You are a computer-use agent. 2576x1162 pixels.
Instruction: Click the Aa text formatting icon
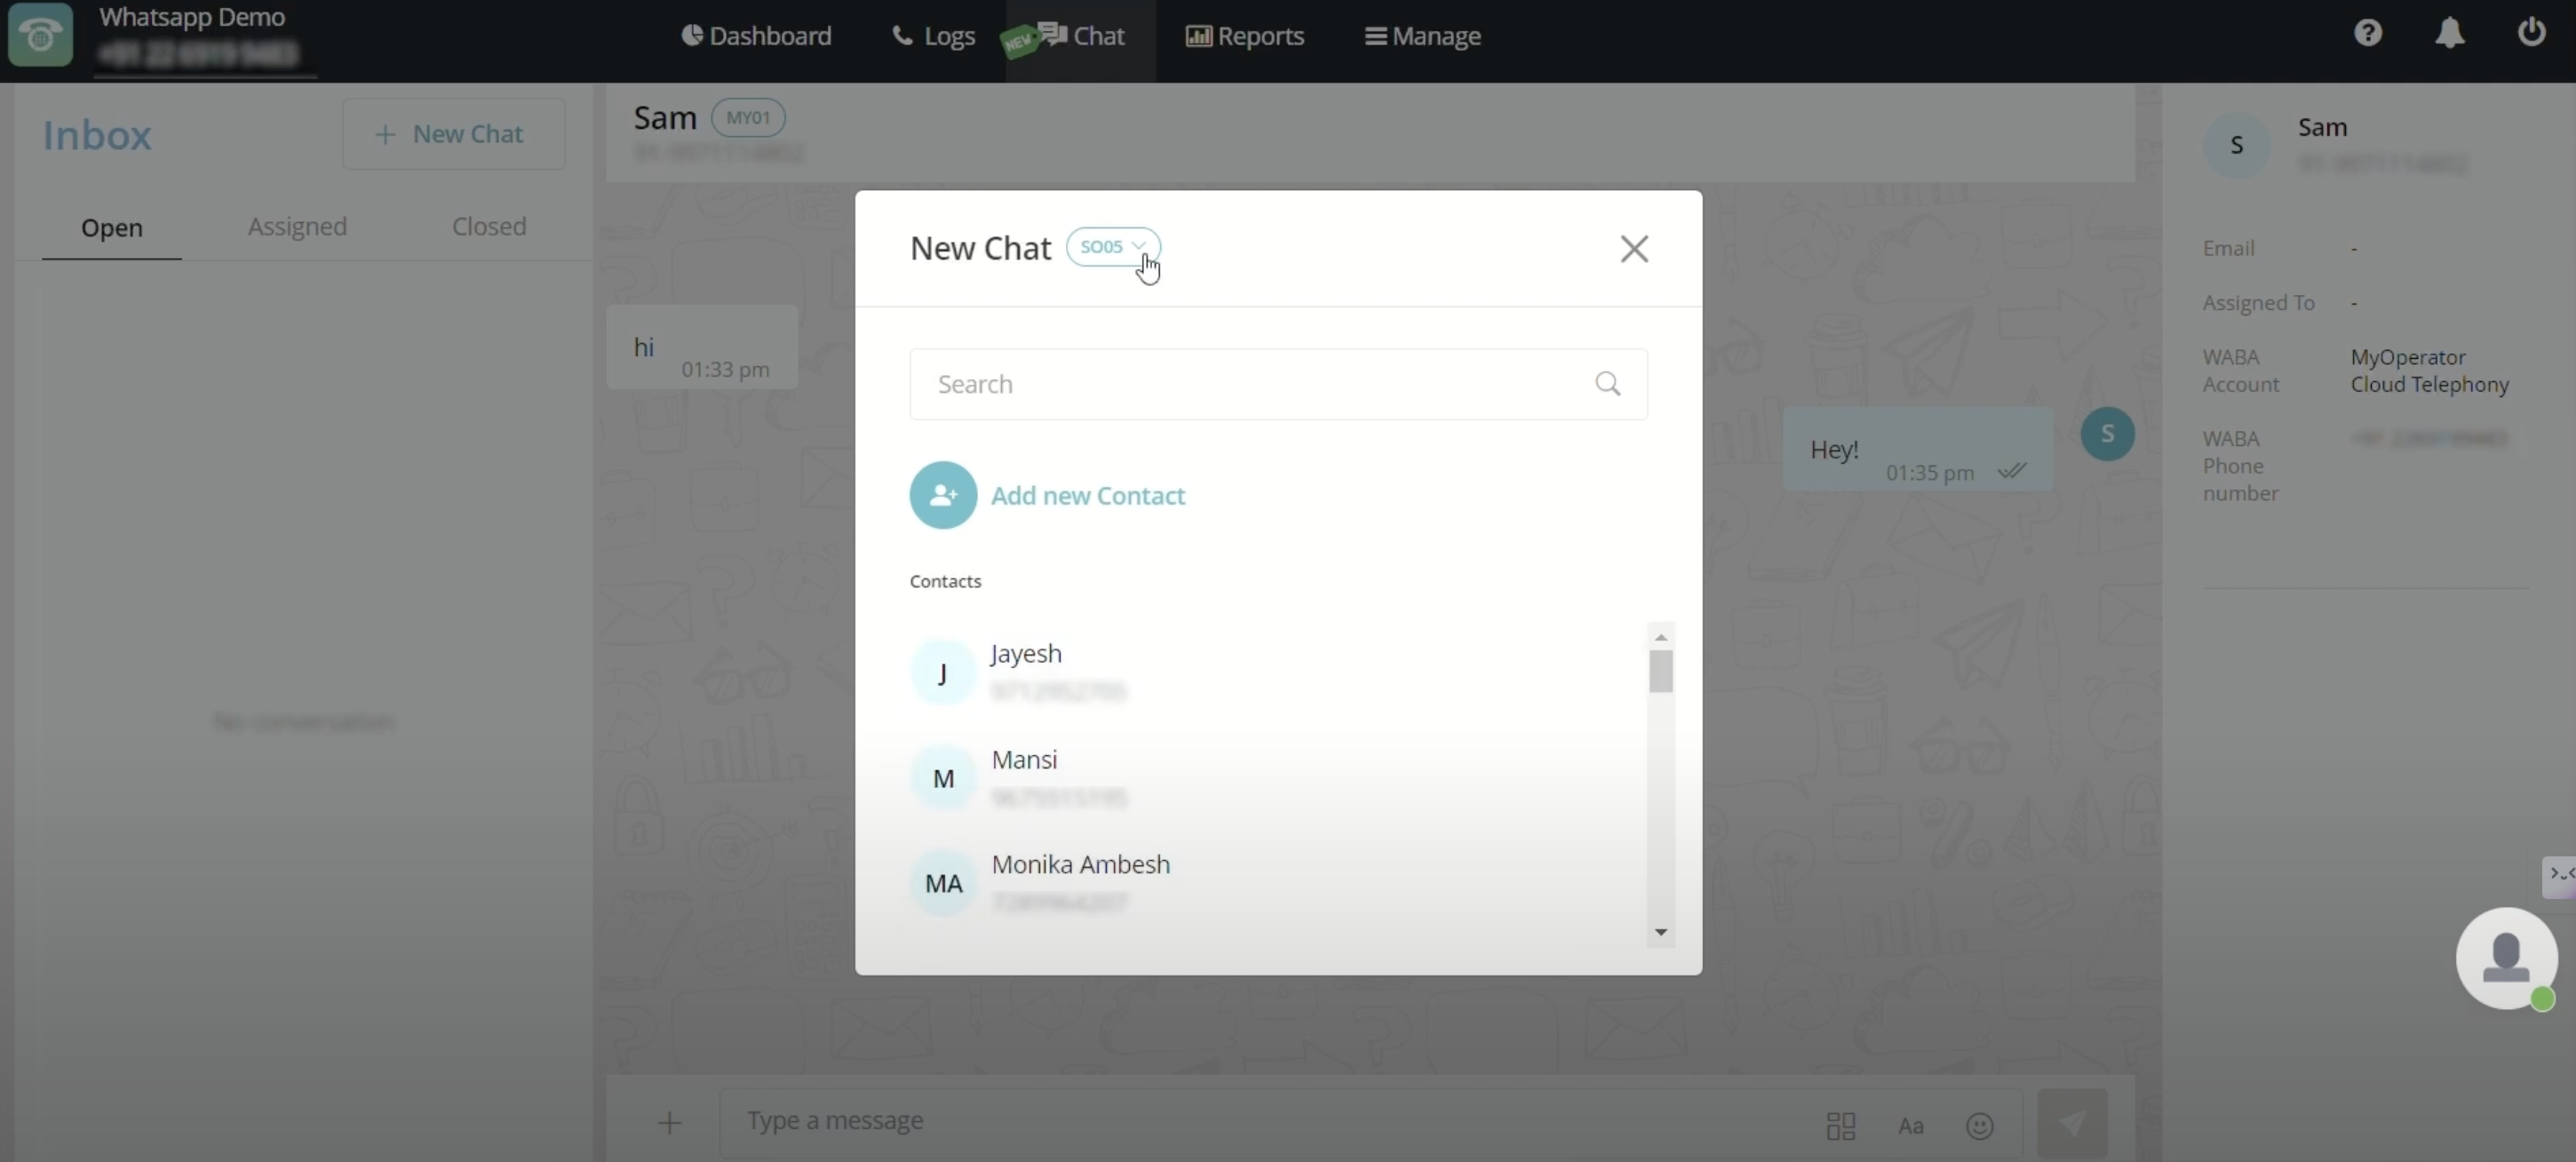1911,1126
